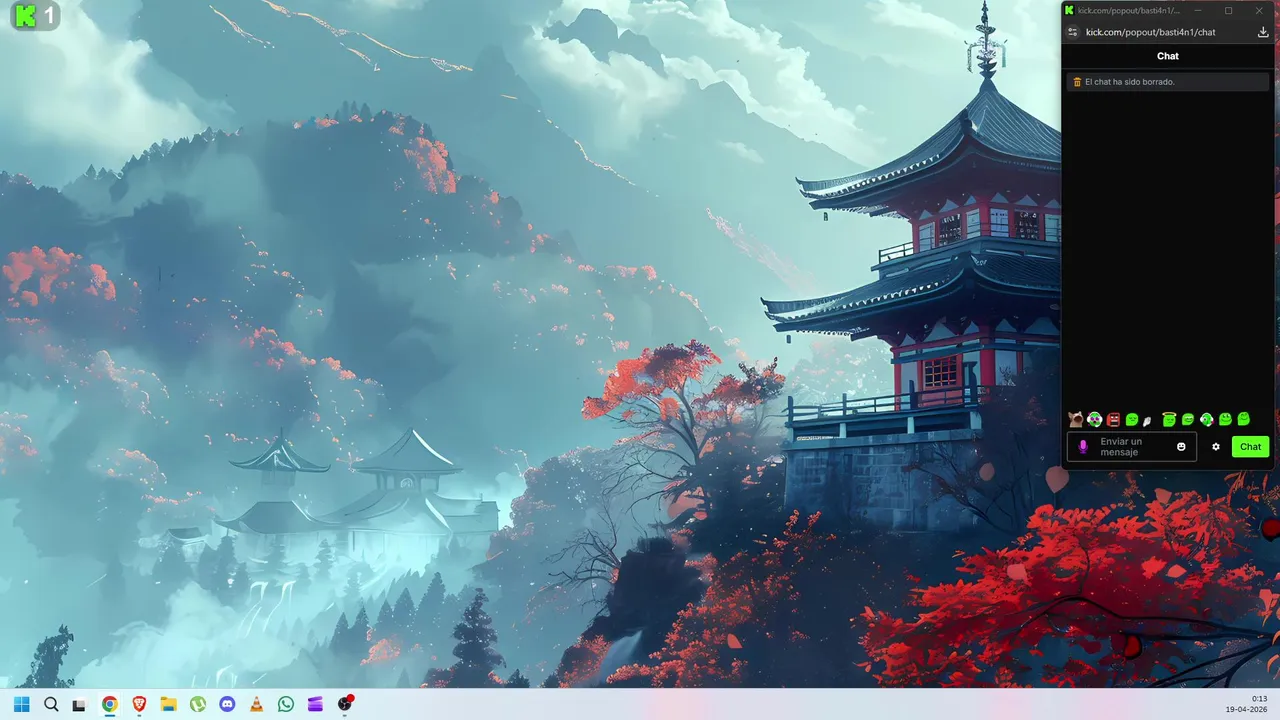Insert the last green frog emote
Image resolution: width=1280 pixels, height=720 pixels.
(x=1244, y=418)
